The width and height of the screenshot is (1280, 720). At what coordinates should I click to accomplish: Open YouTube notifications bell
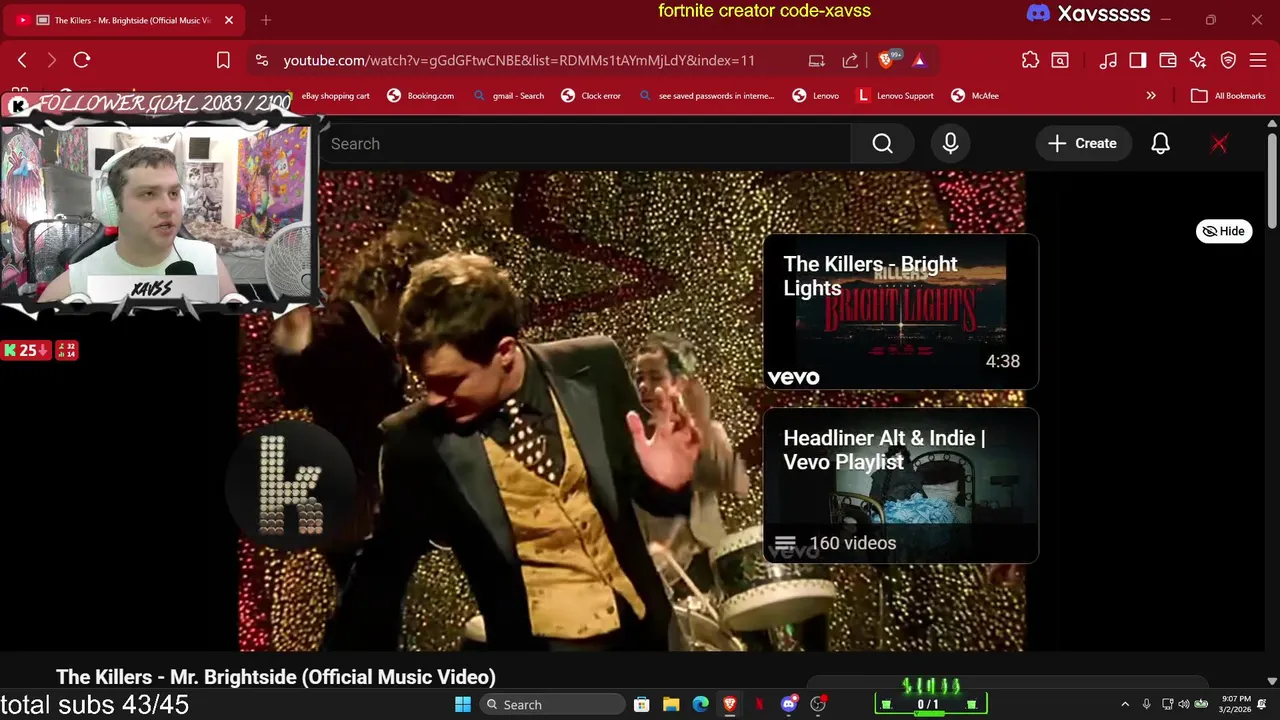click(1160, 144)
